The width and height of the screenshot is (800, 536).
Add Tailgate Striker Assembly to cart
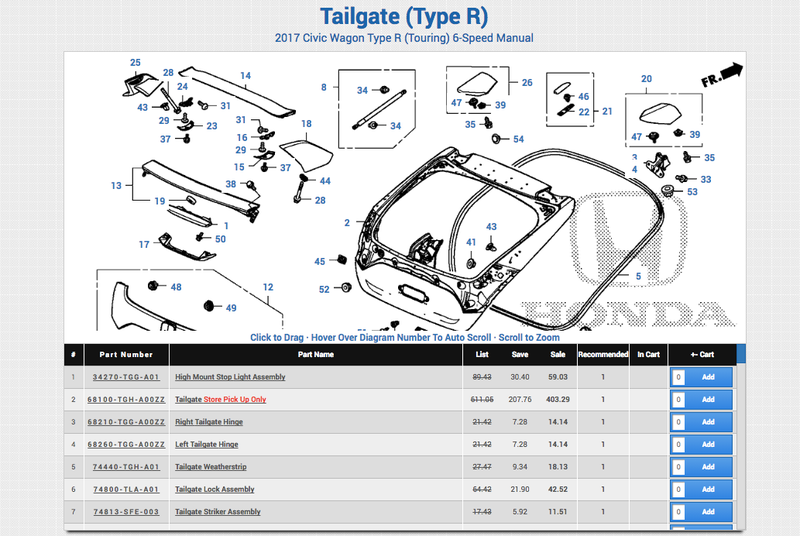pos(708,512)
